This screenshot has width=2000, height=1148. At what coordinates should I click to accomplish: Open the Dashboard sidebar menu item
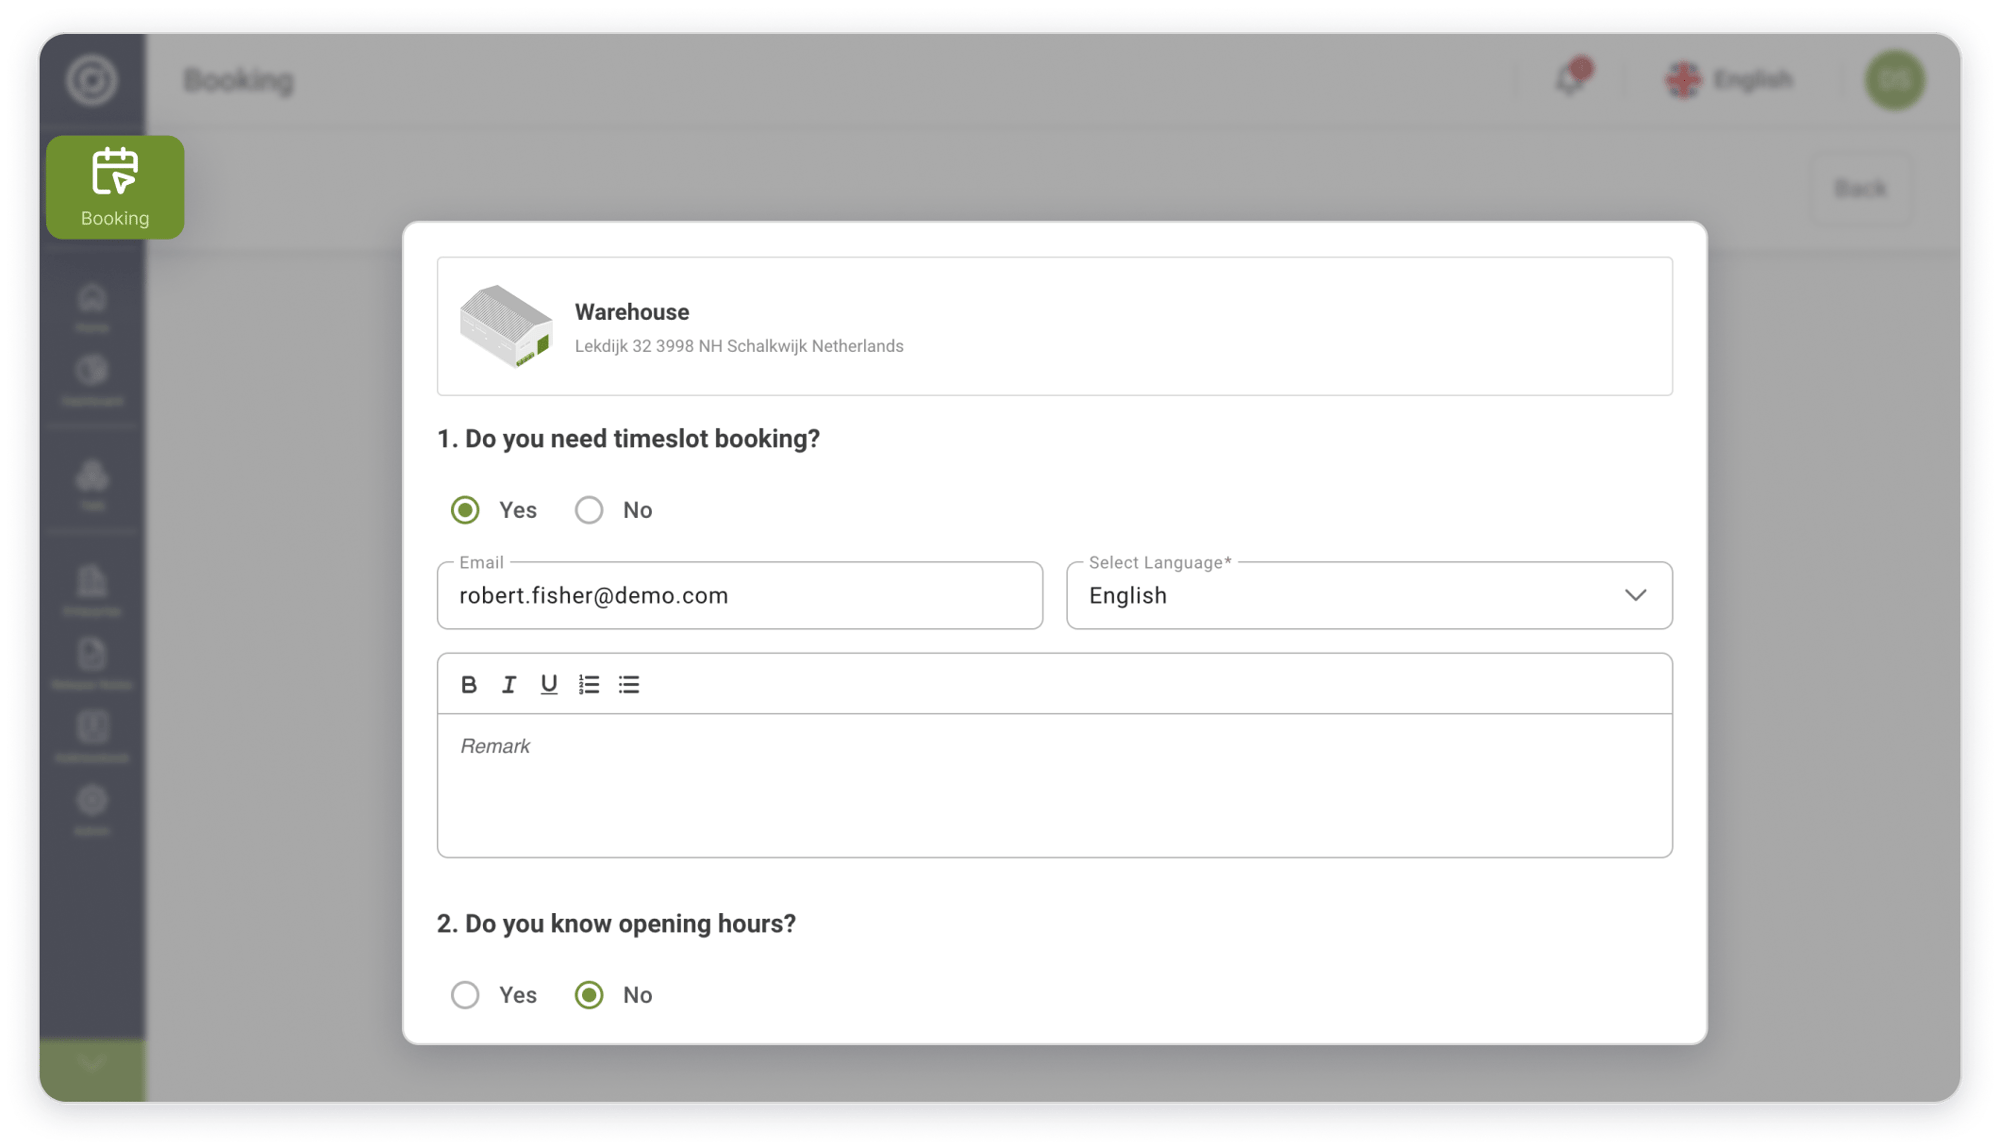coord(92,380)
